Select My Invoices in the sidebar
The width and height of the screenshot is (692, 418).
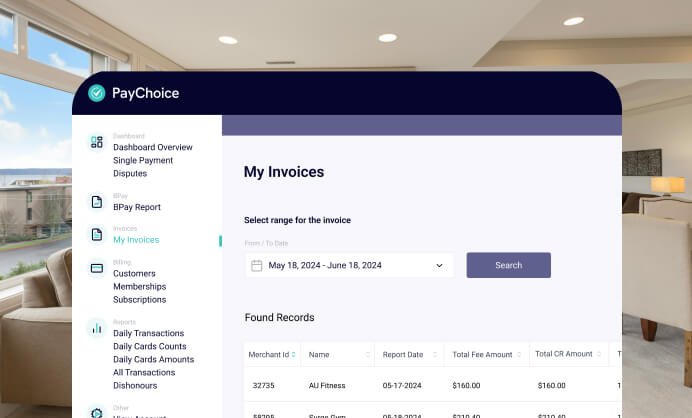click(x=136, y=240)
